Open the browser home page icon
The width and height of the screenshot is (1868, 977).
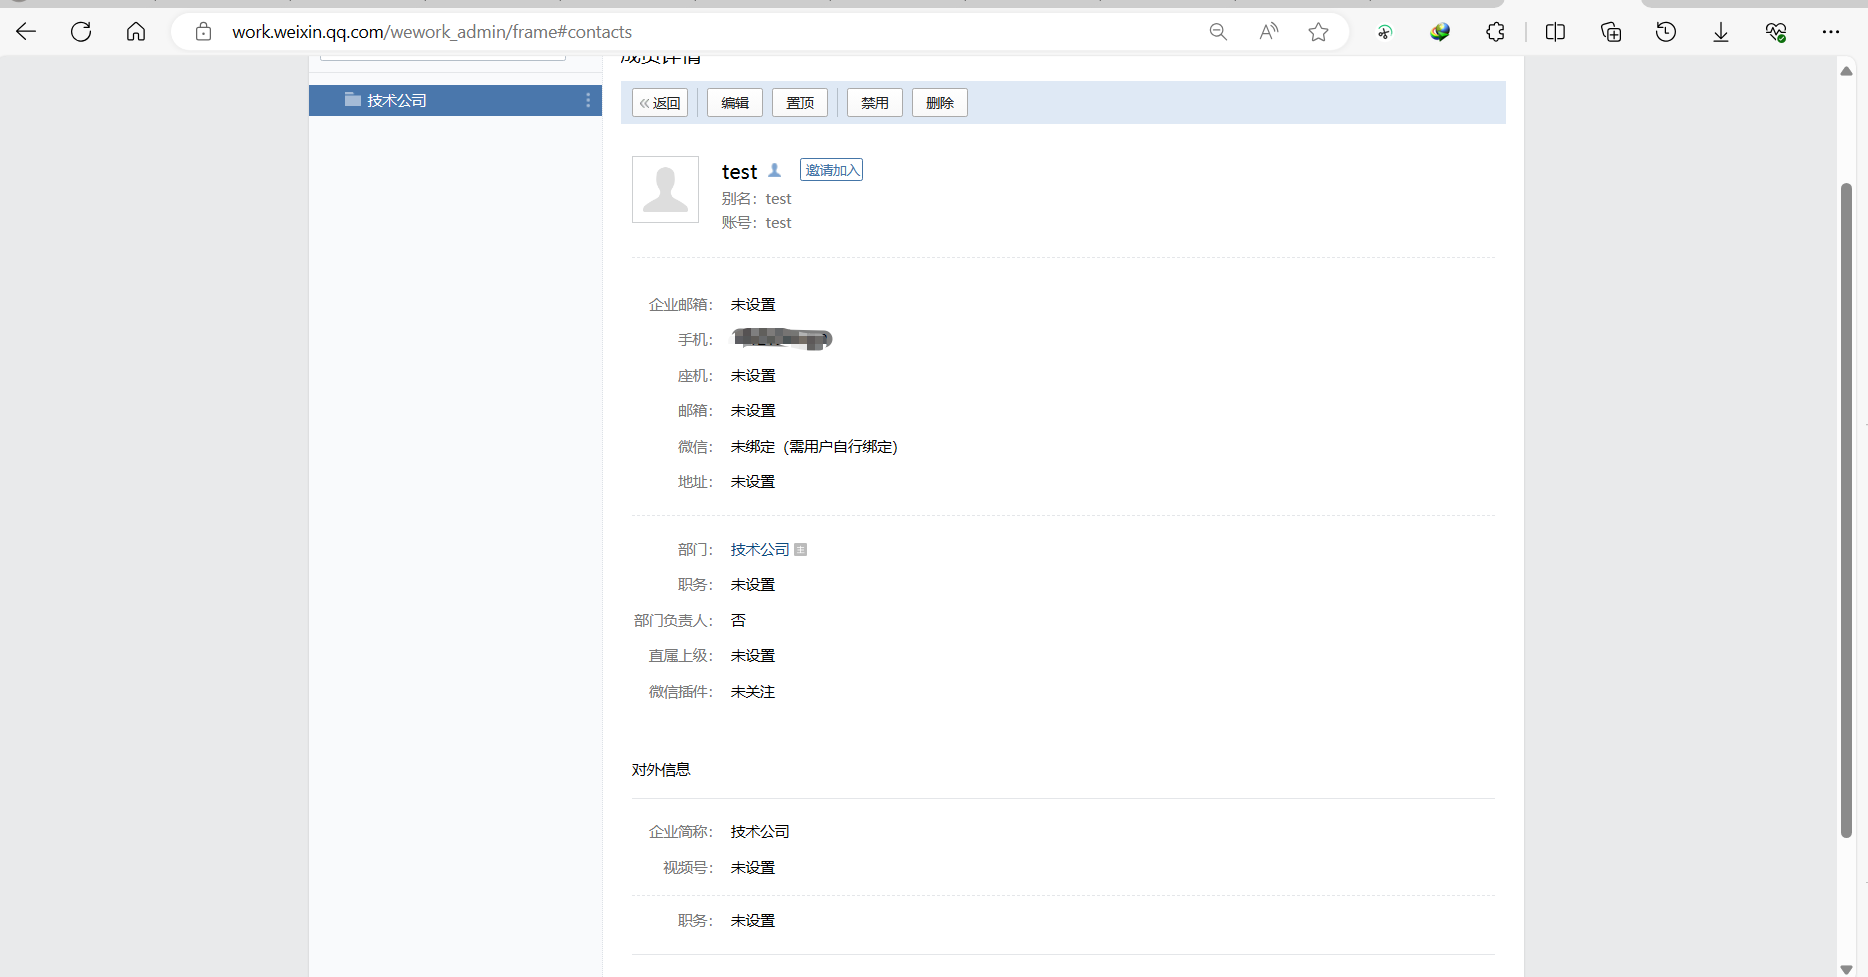(136, 32)
